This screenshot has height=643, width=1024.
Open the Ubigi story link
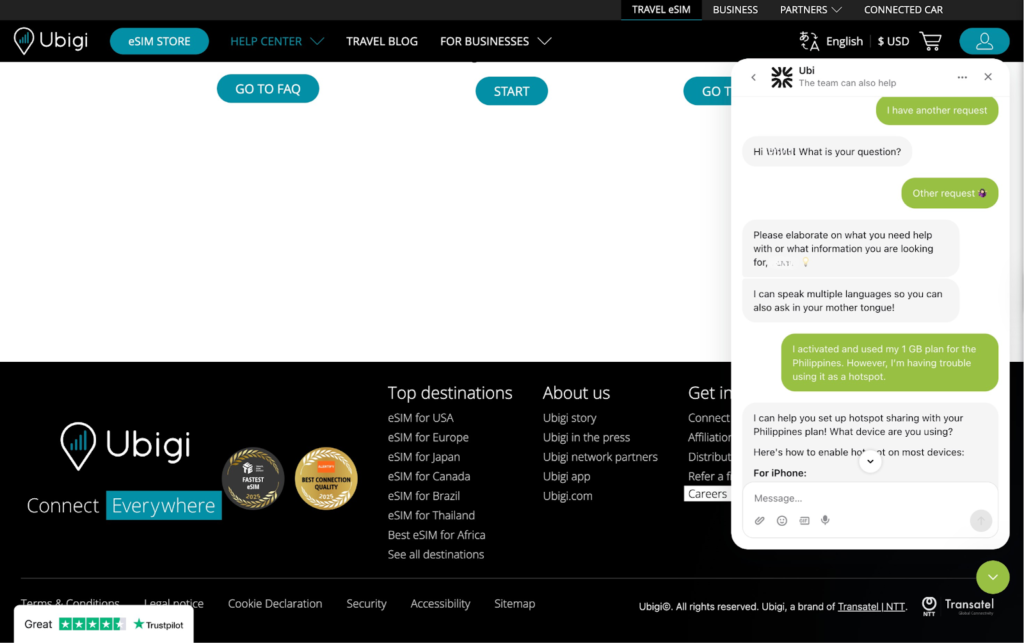[x=569, y=418]
